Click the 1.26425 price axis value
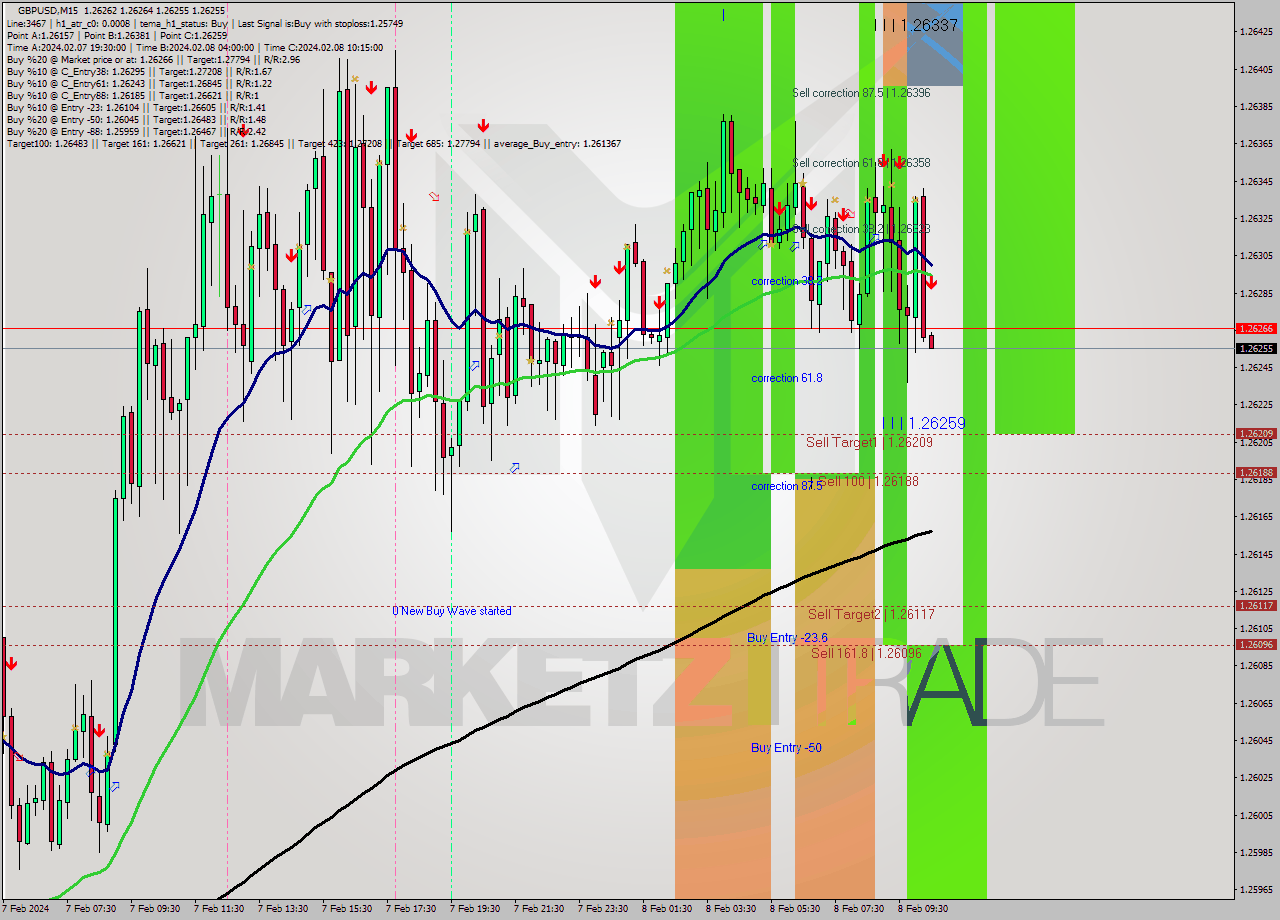 coord(1255,32)
